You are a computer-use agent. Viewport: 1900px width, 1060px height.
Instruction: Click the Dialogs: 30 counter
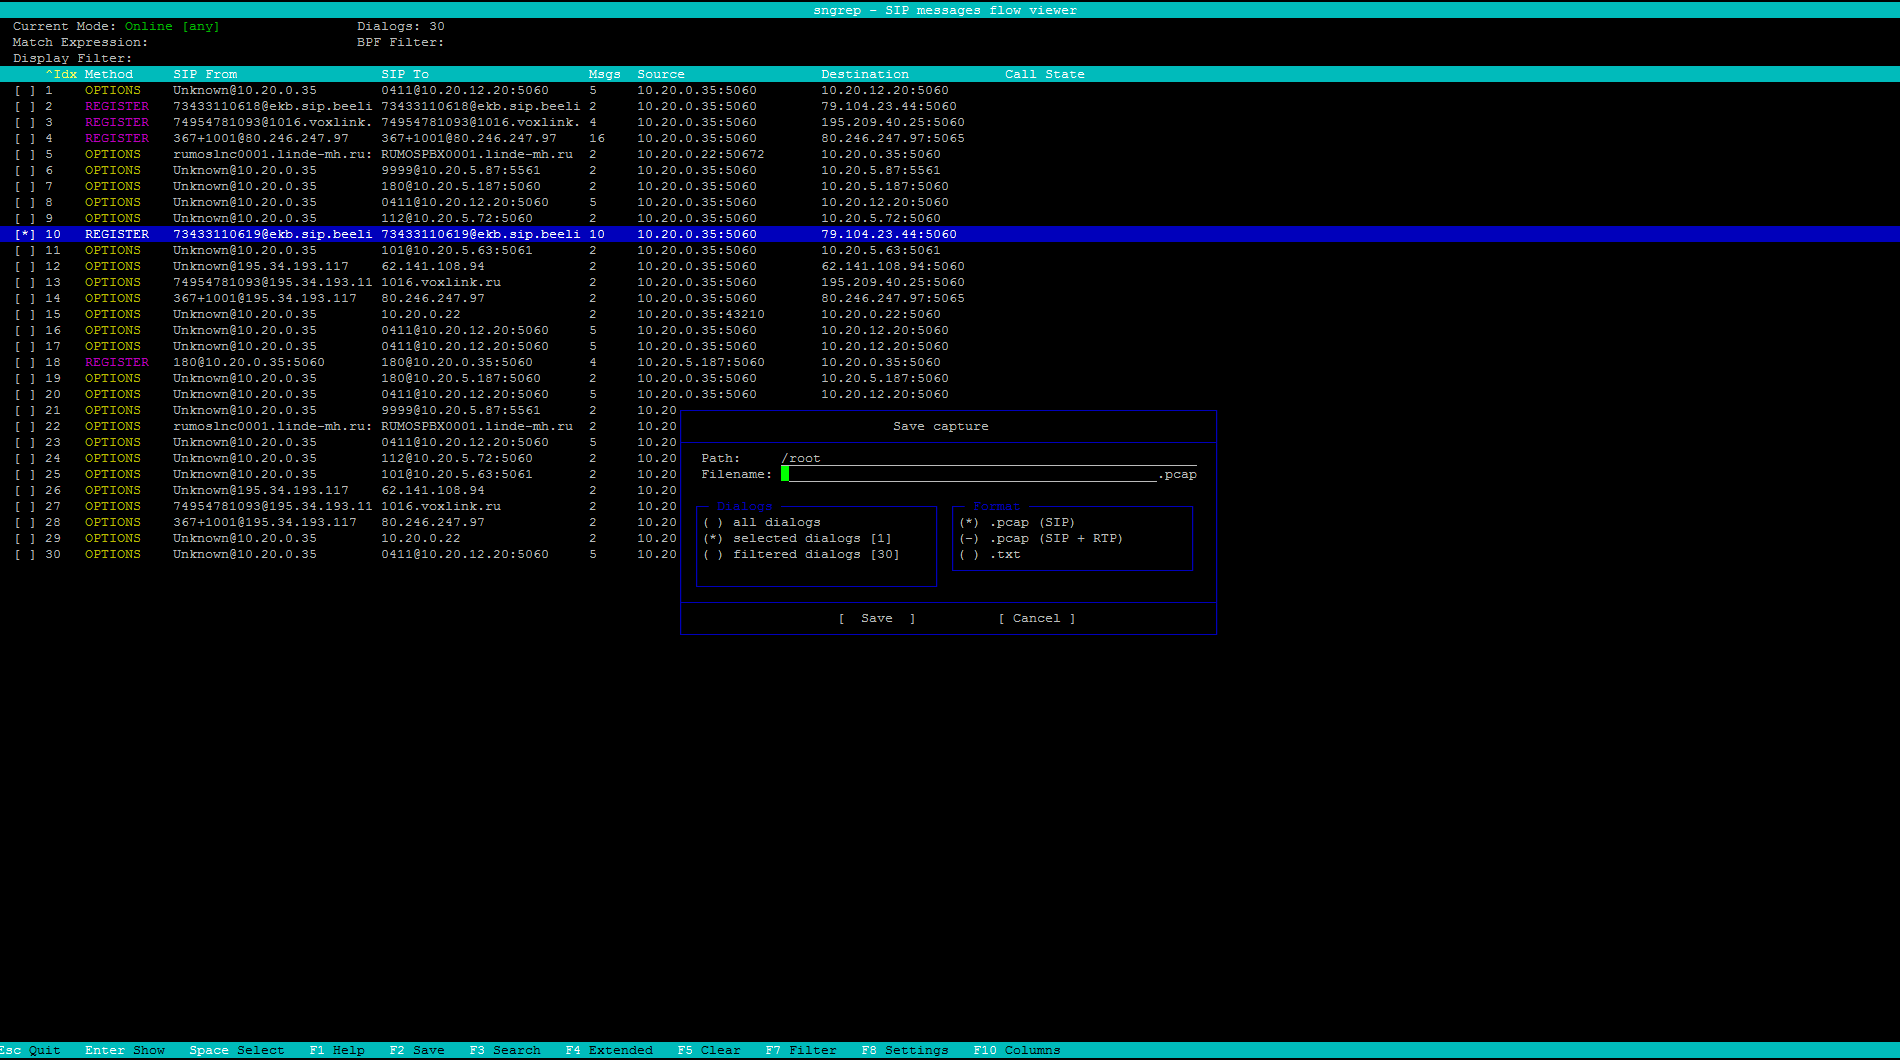pyautogui.click(x=401, y=26)
